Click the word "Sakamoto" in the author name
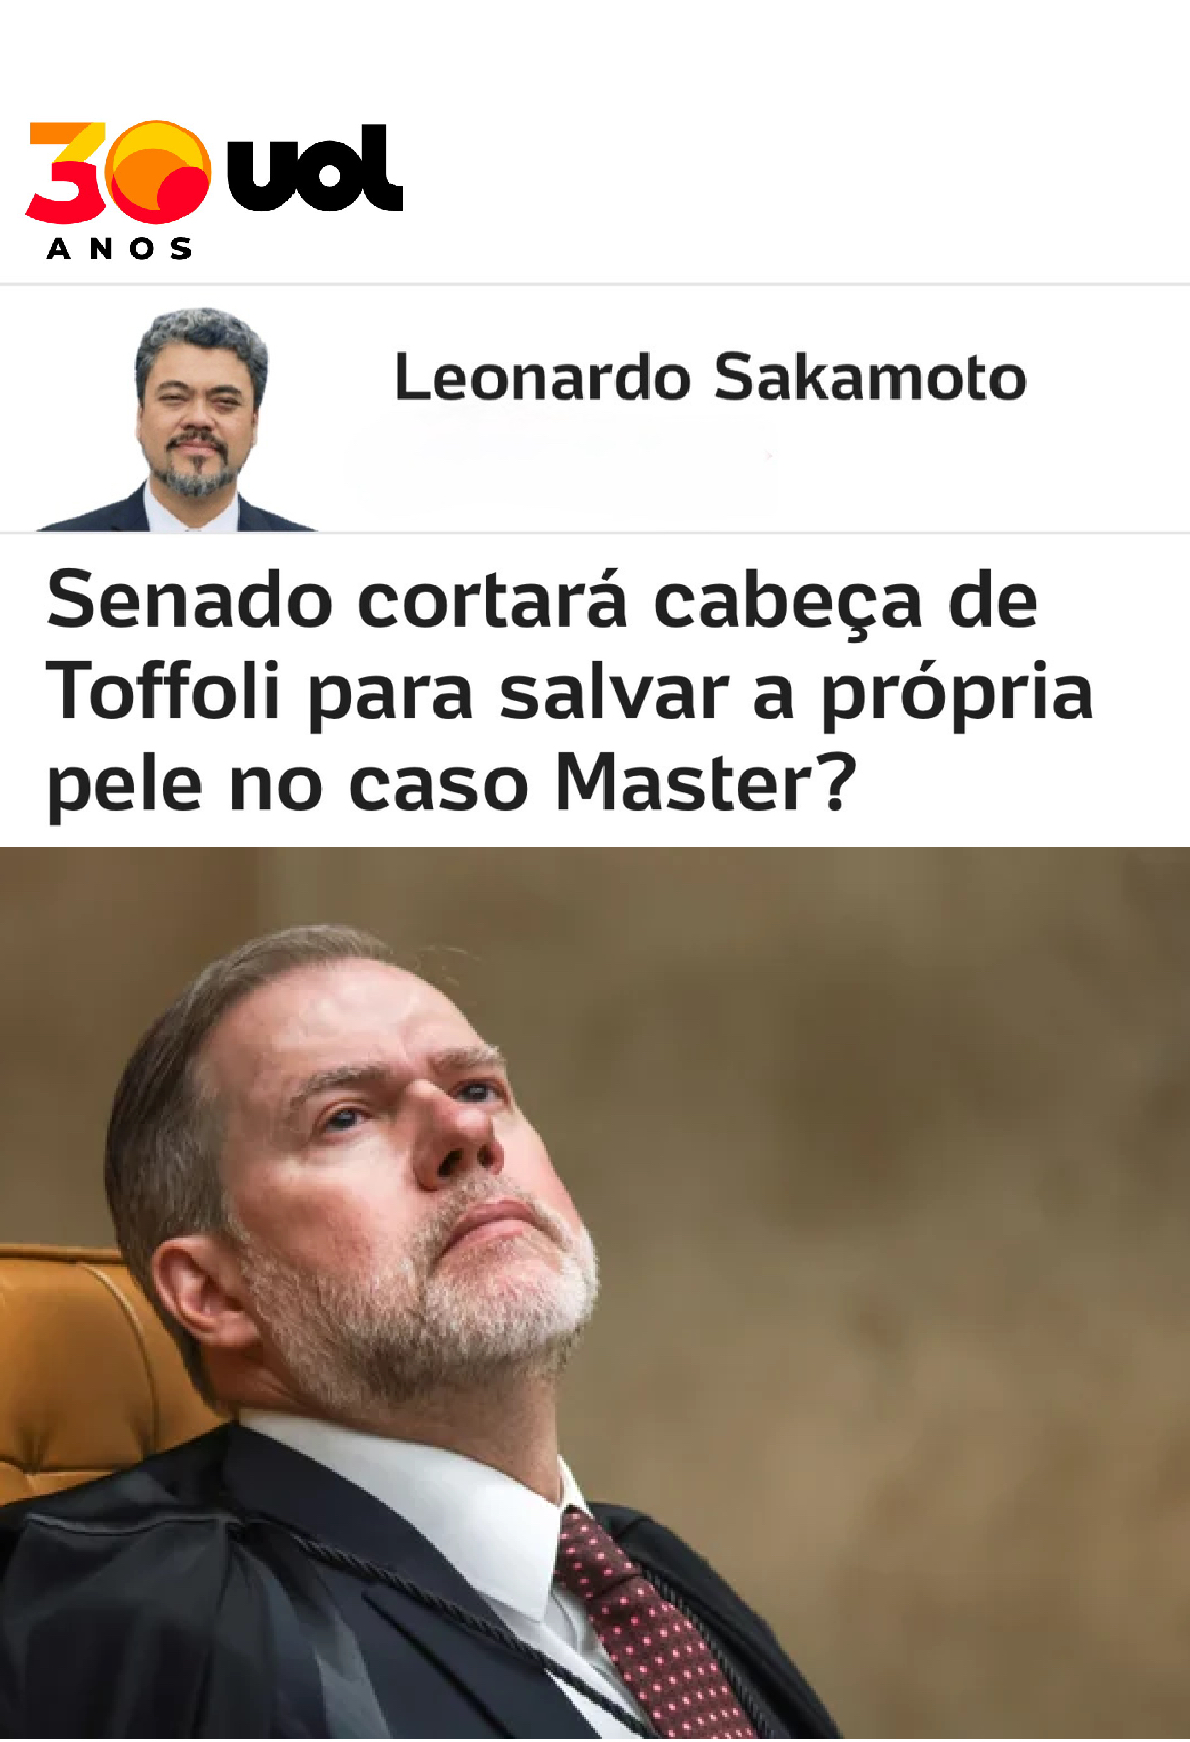 (870, 378)
